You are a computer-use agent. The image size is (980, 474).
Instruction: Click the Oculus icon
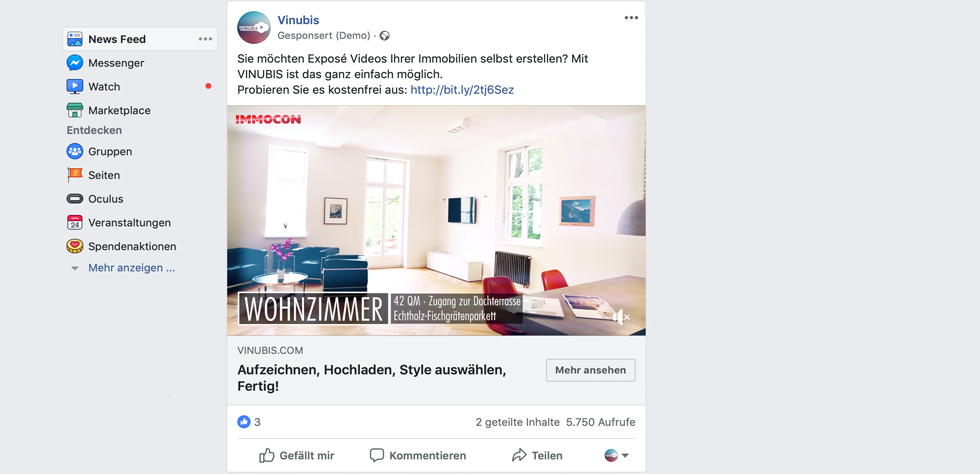point(75,199)
